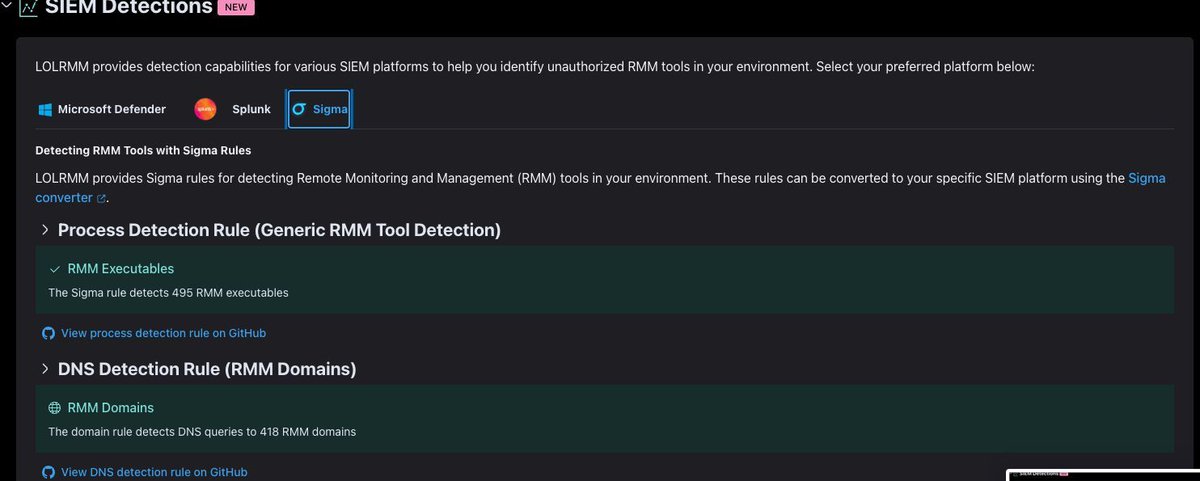The image size is (1200, 481).
Task: Click the SIEM Detections chart icon
Action: [28, 8]
